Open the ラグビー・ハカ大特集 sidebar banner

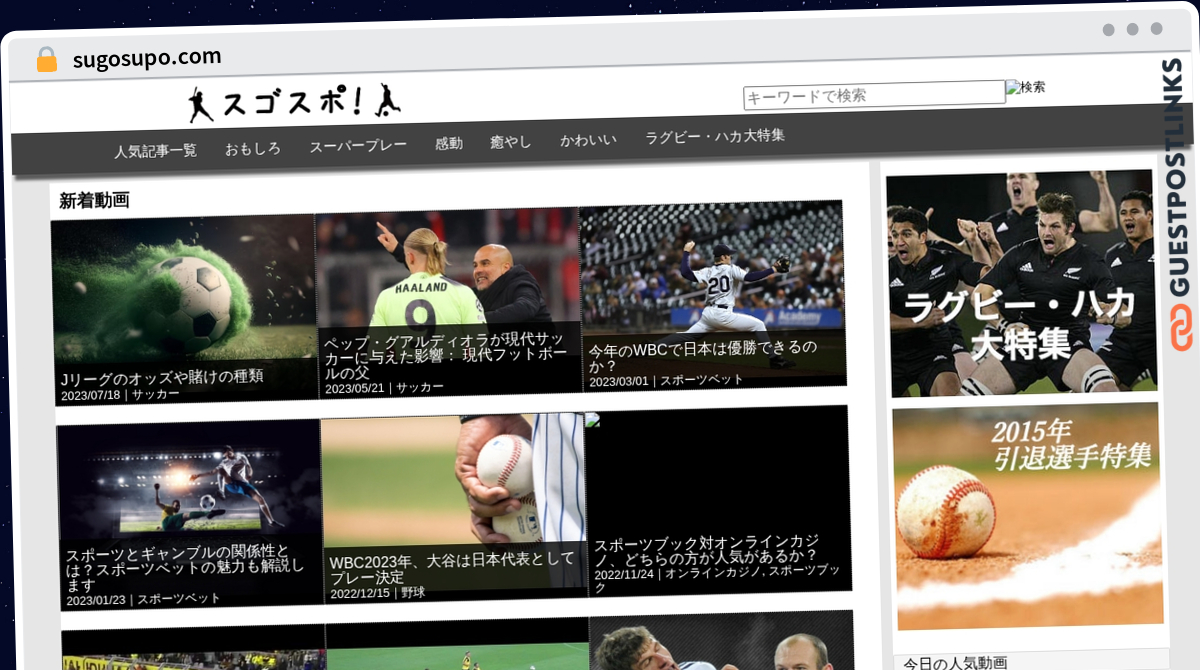(x=1022, y=283)
